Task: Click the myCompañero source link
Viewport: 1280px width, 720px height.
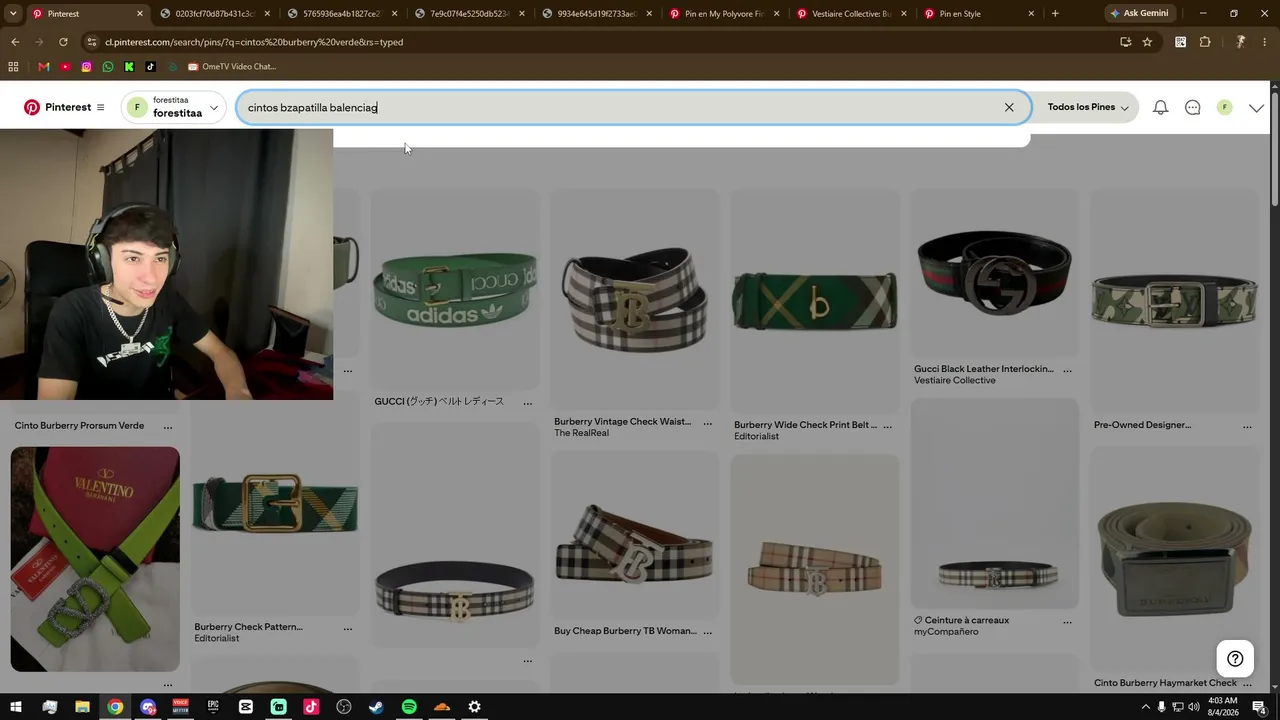Action: point(946,632)
